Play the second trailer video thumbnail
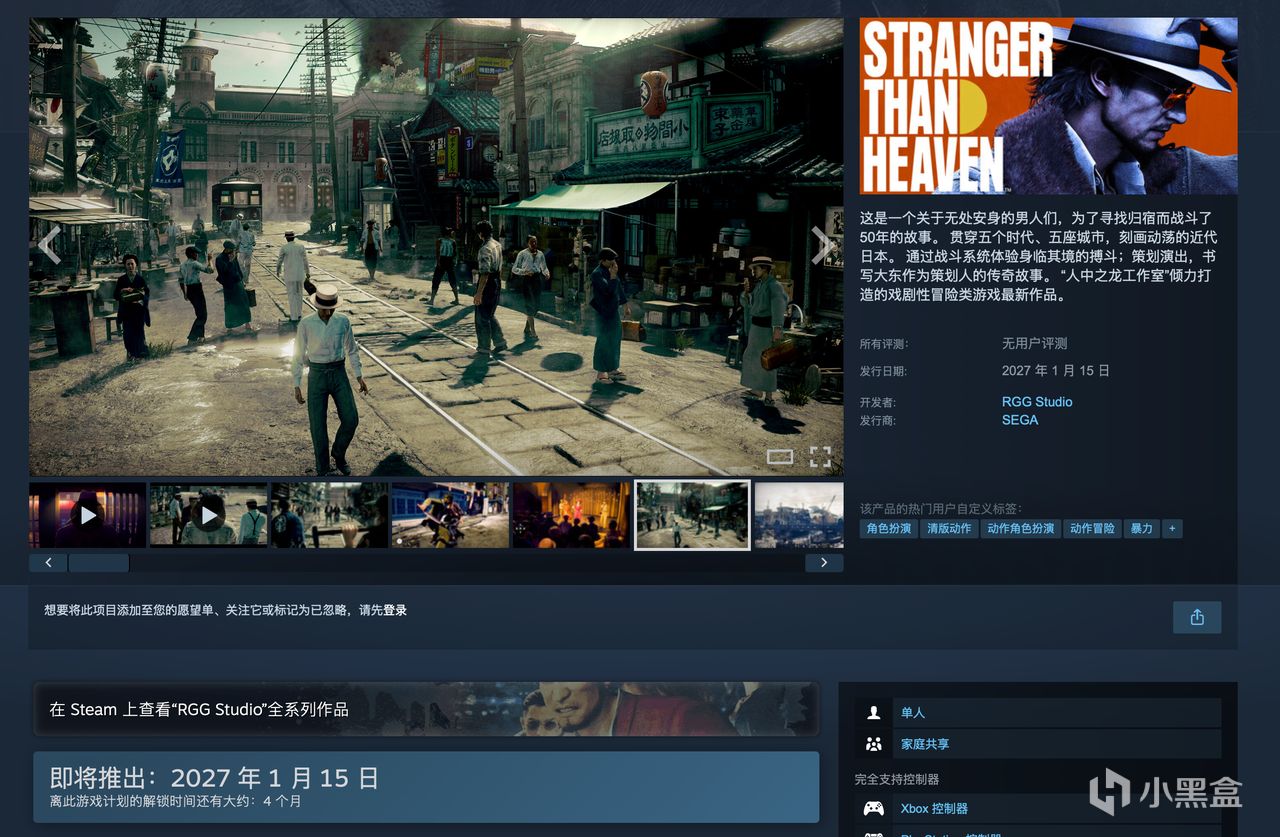This screenshot has height=837, width=1280. [209, 515]
